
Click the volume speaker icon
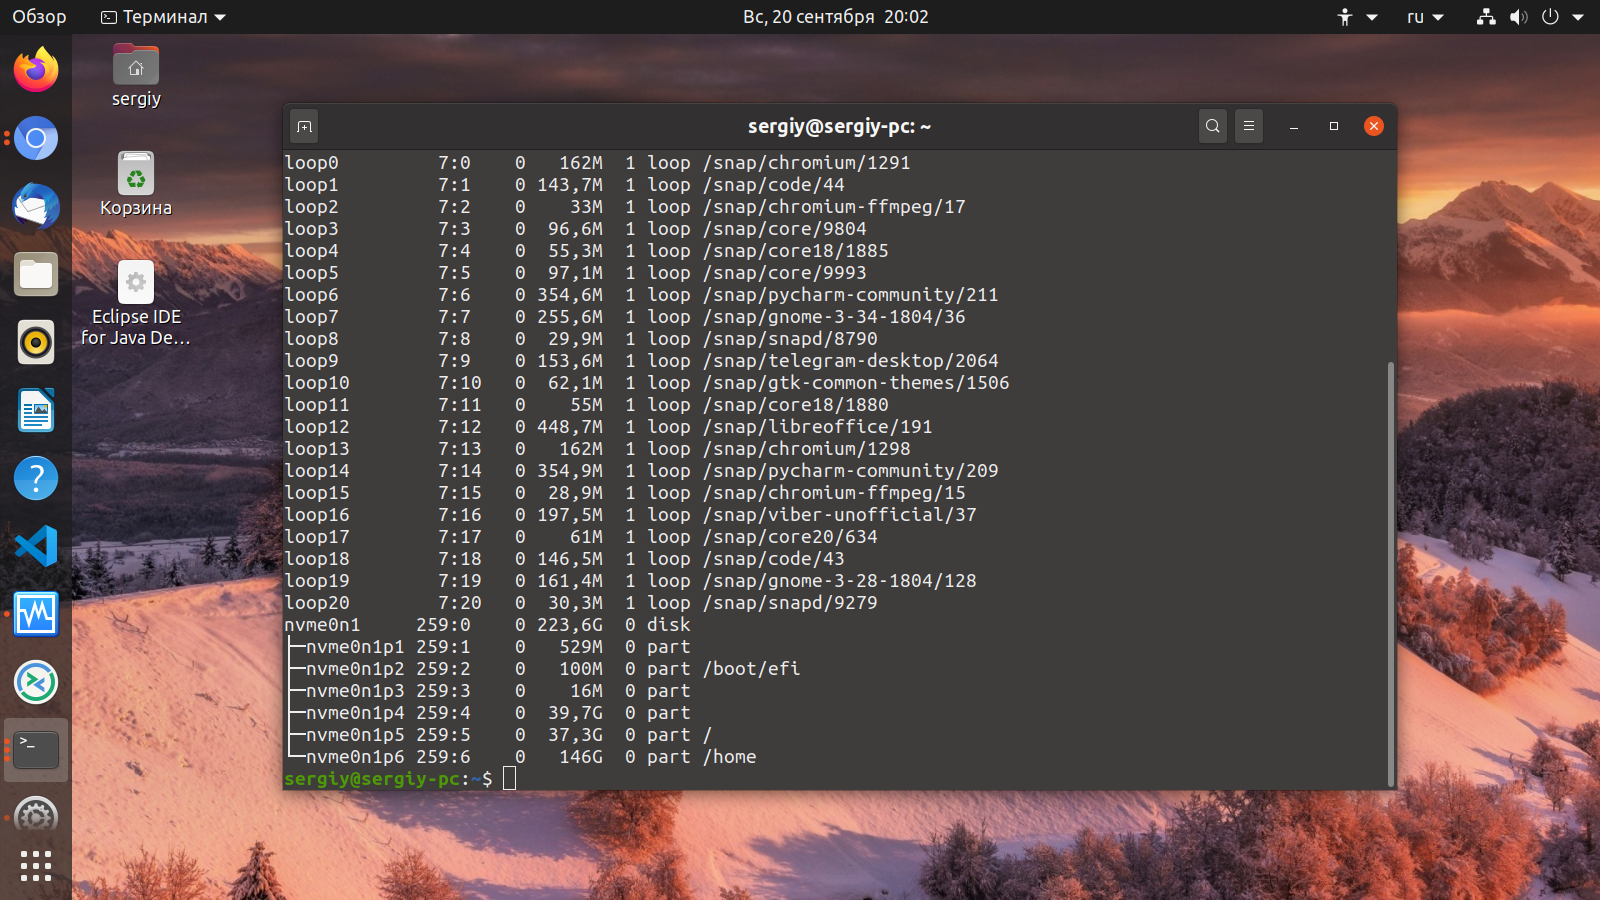1518,17
